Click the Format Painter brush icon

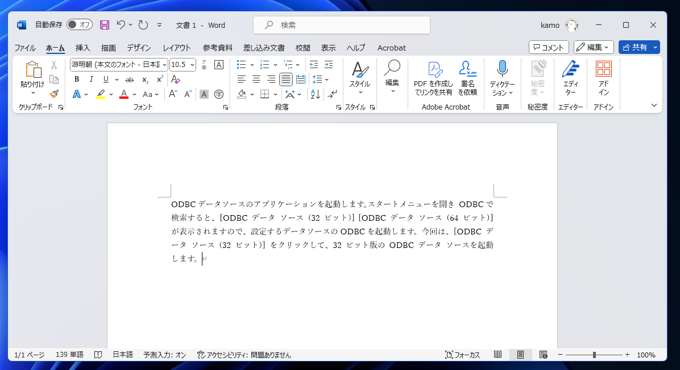pos(54,94)
